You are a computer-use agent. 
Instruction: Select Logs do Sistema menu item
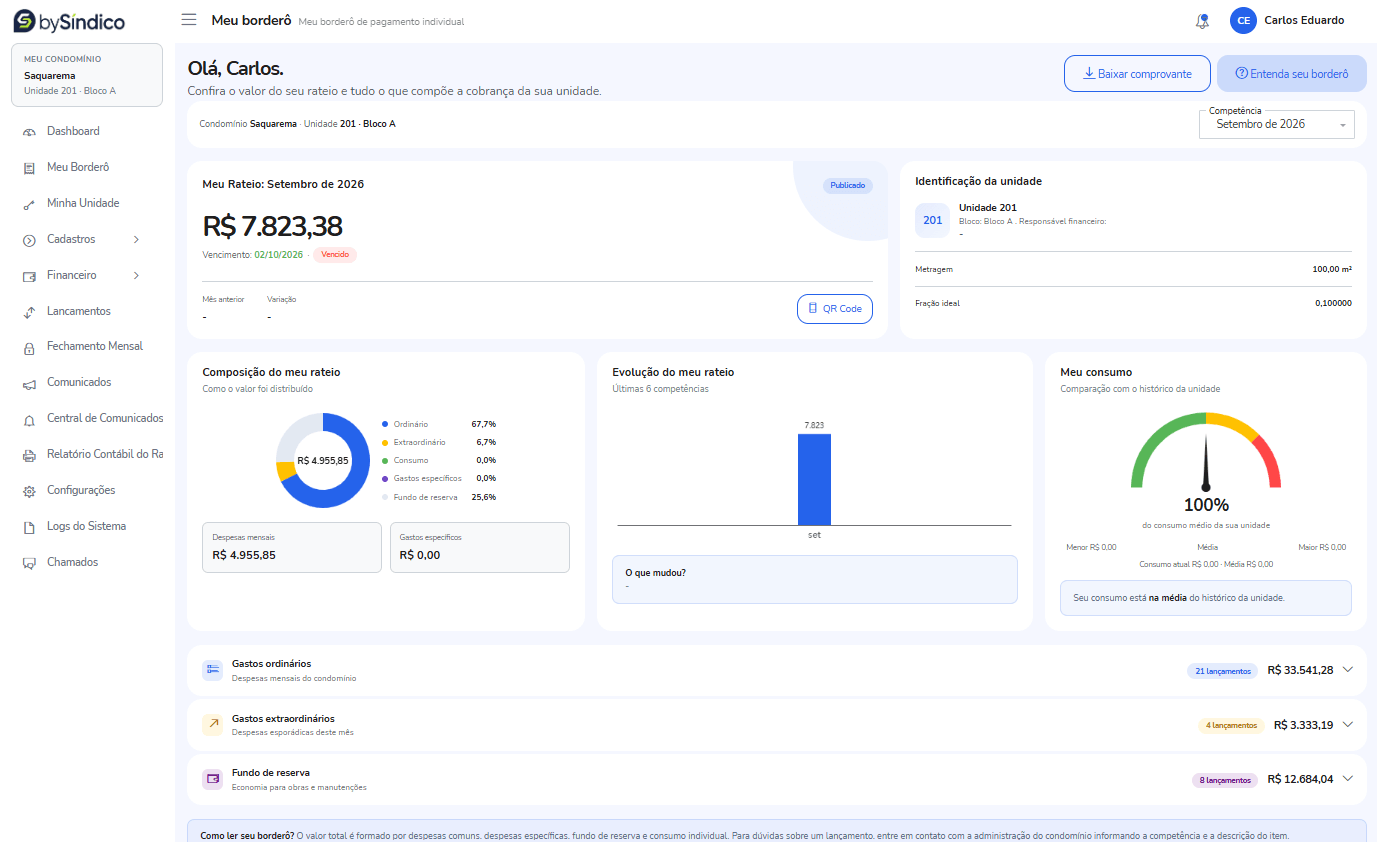tap(88, 527)
